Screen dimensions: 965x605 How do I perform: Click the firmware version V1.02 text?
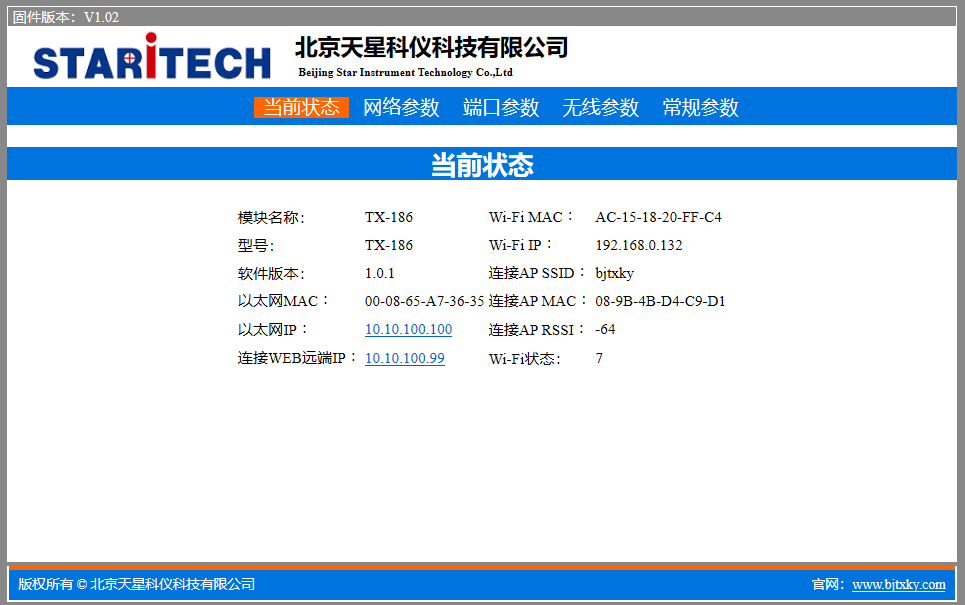pos(66,17)
